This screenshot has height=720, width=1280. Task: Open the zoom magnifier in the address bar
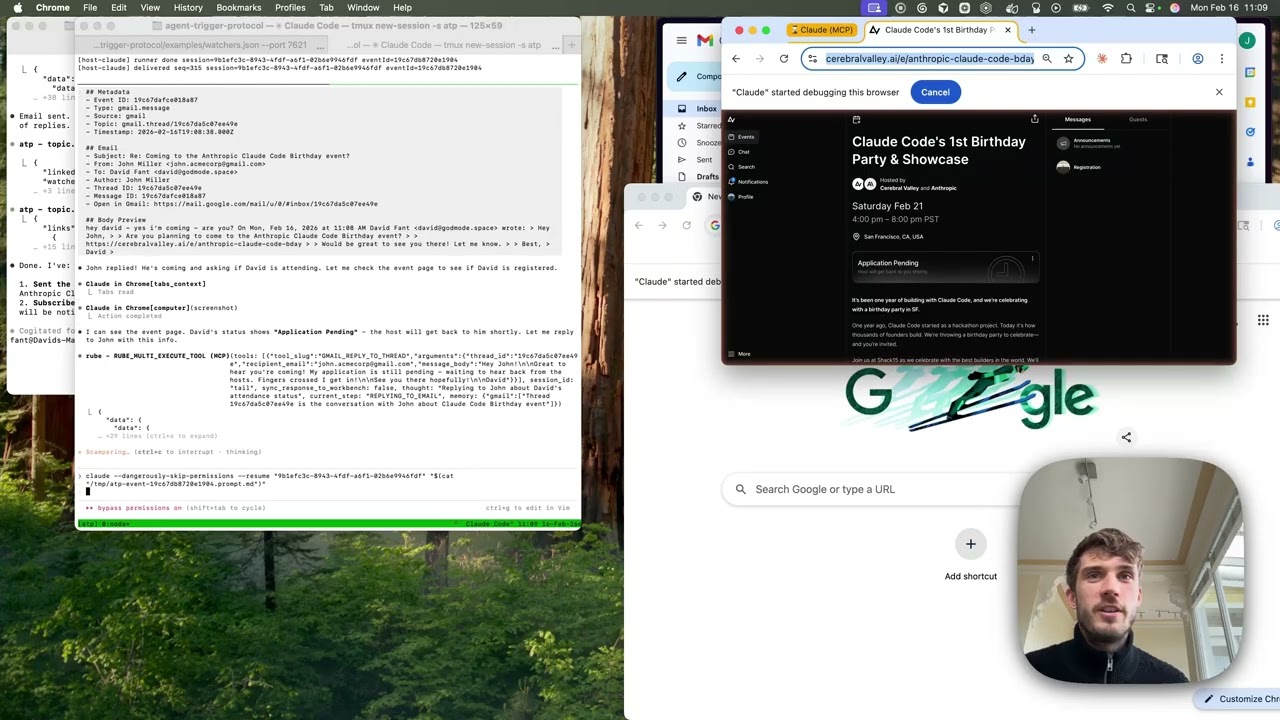1047,59
